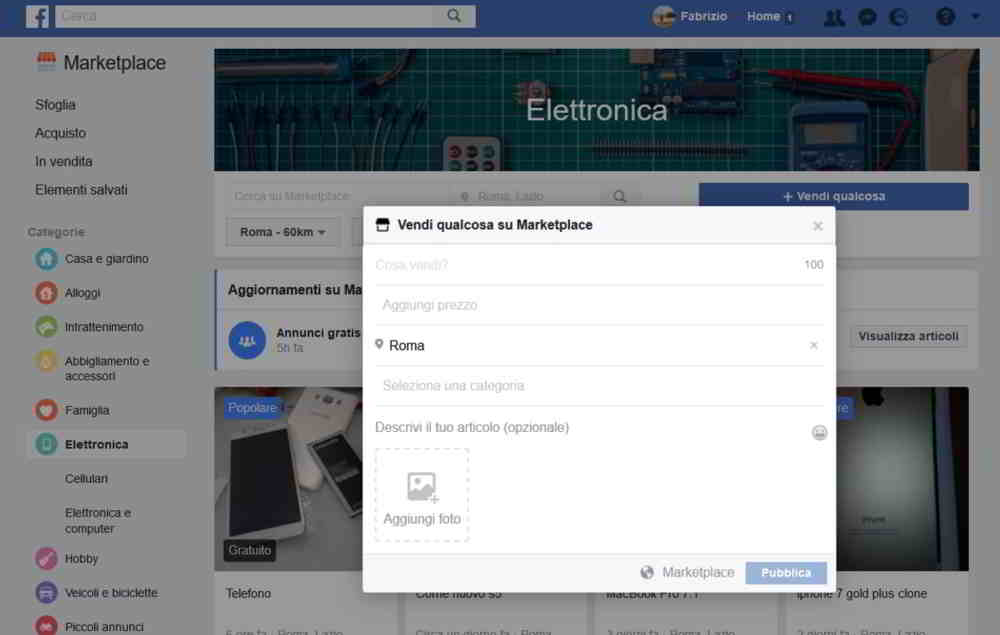Open the Telefono listing thumbnail
The height and width of the screenshot is (635, 1000).
(289, 479)
